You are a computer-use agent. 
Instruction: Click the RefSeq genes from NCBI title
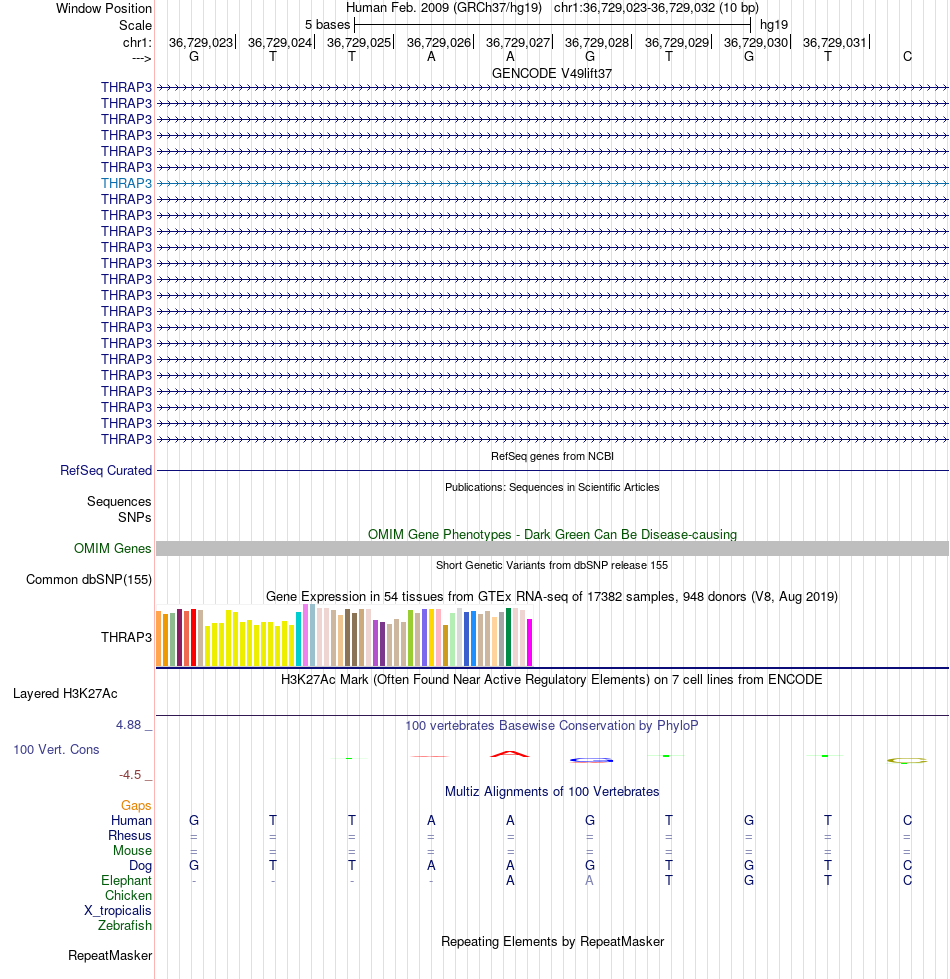tap(552, 456)
